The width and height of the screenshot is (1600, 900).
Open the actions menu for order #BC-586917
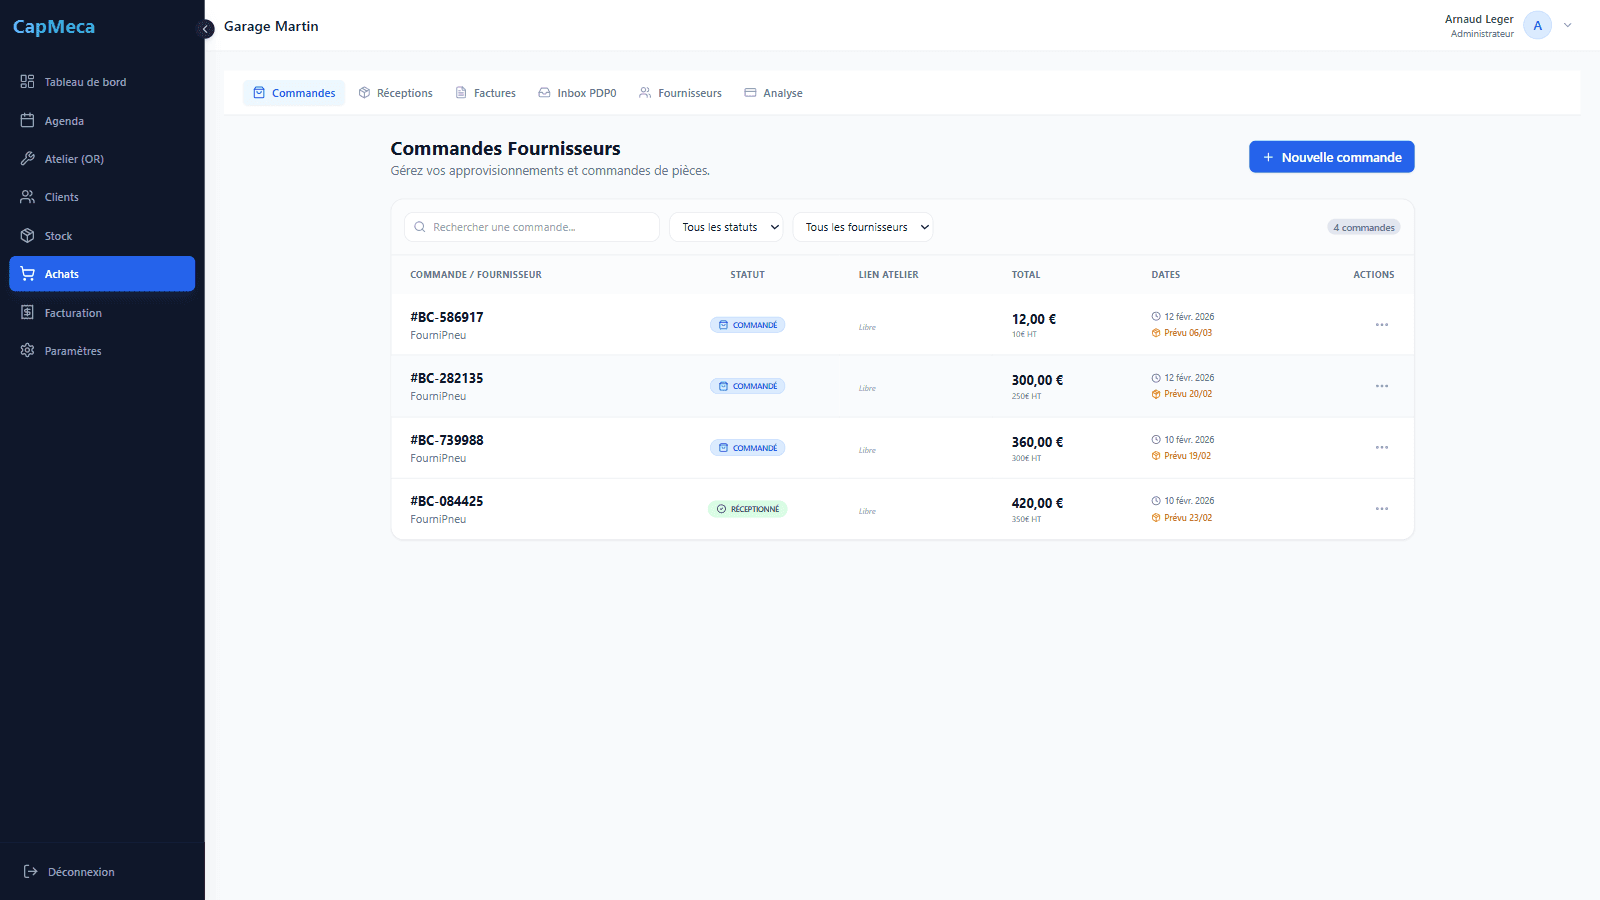[1381, 325]
